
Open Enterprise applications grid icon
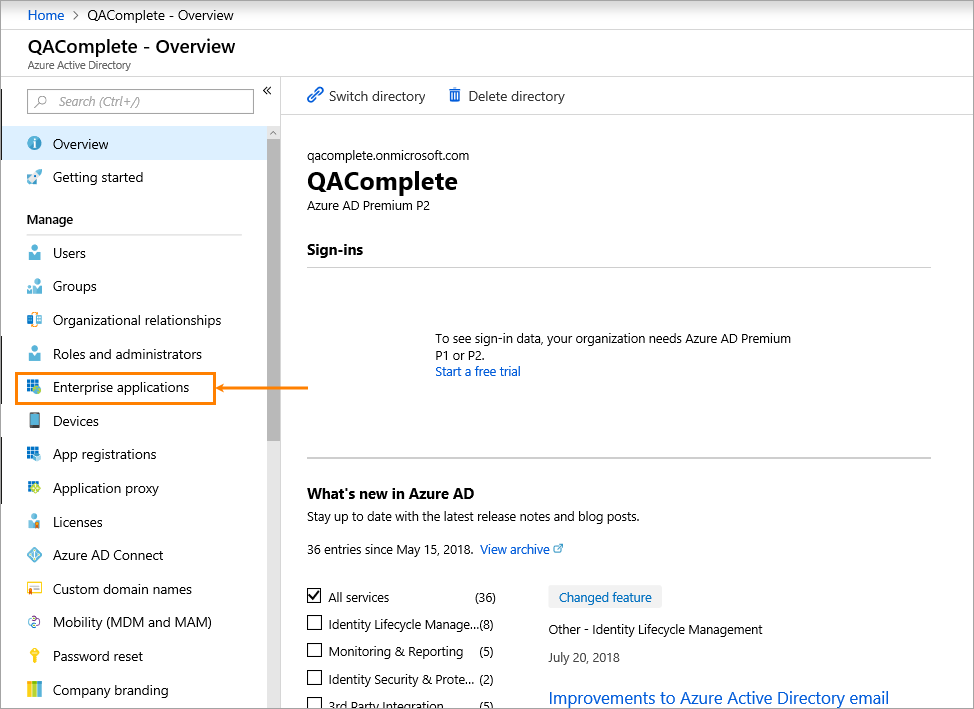[x=35, y=387]
